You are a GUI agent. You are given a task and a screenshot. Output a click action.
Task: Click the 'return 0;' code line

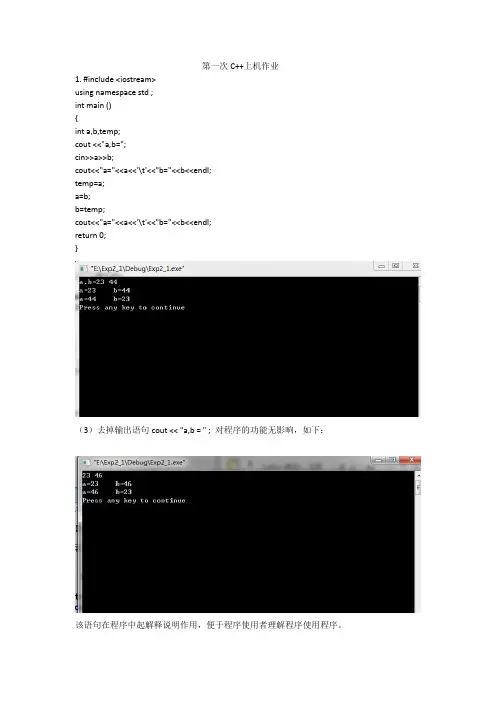click(x=90, y=235)
